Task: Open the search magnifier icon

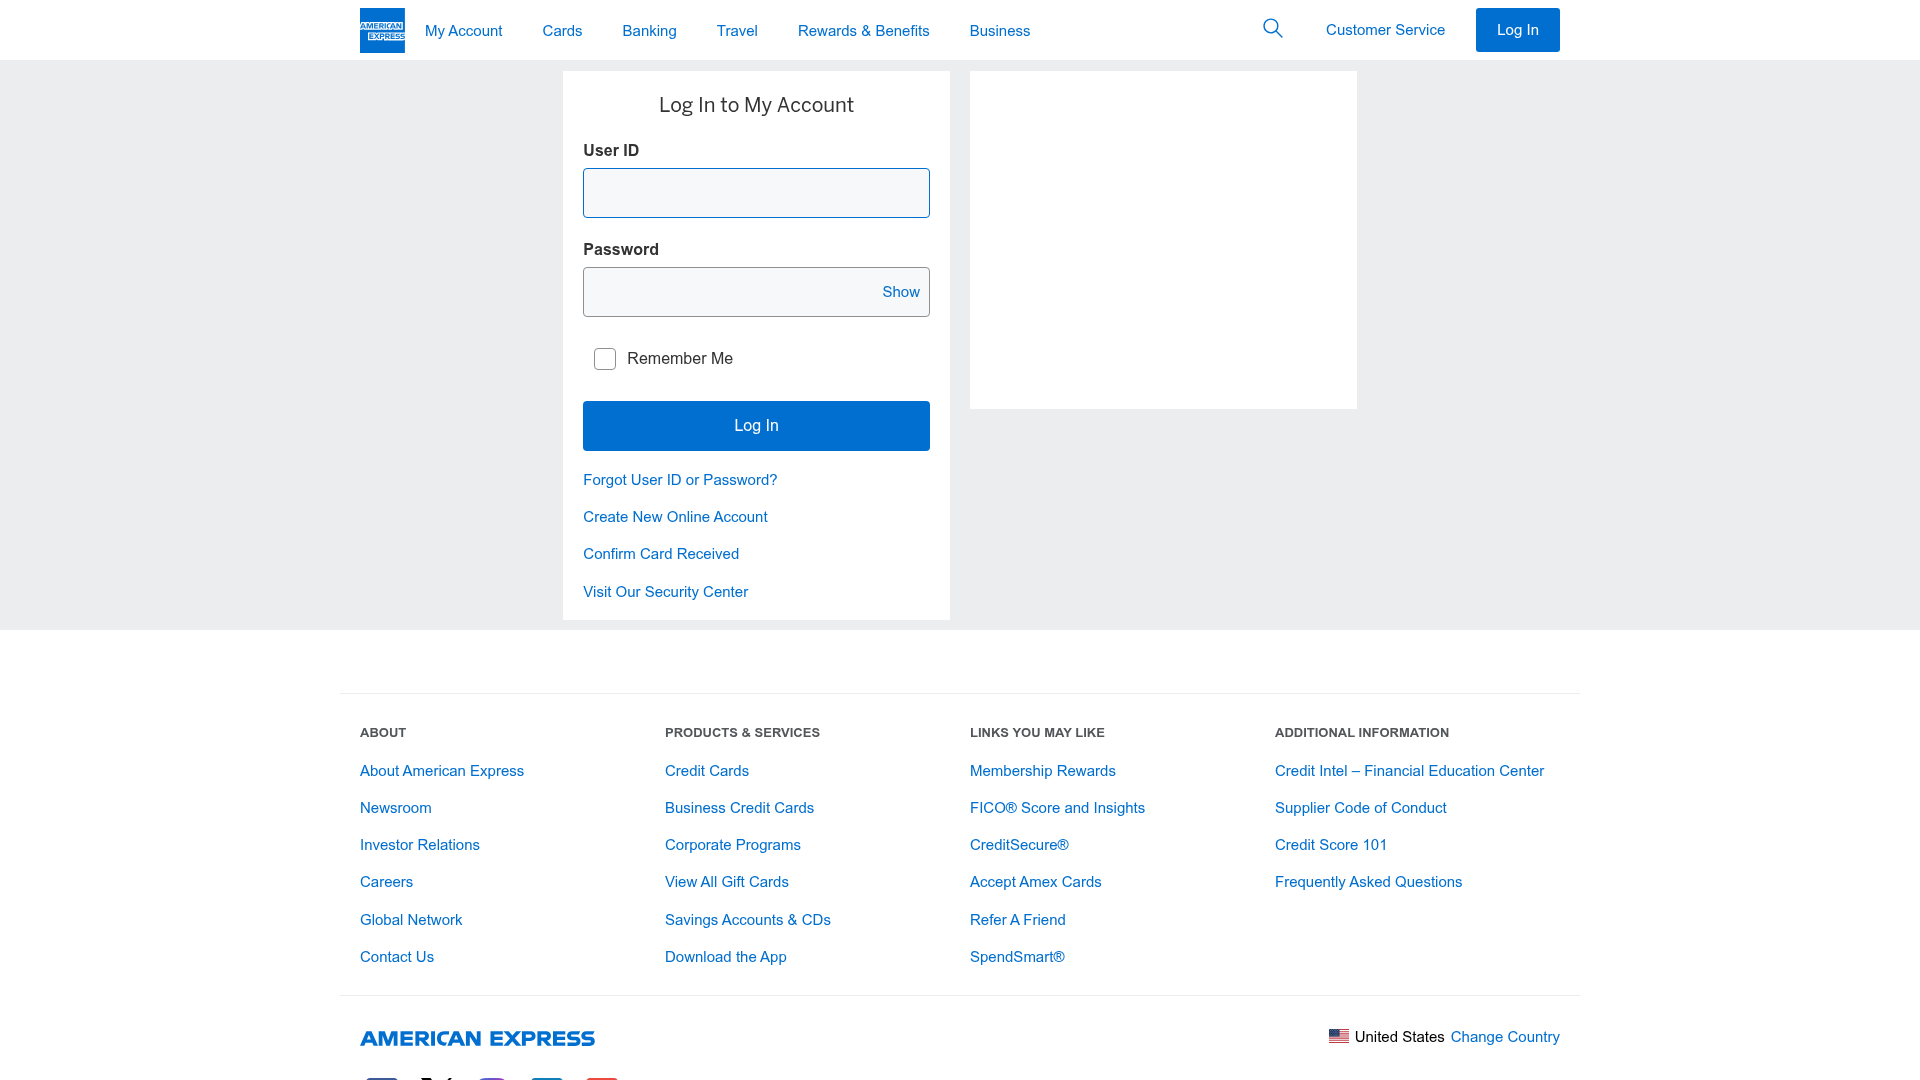Action: (x=1272, y=28)
